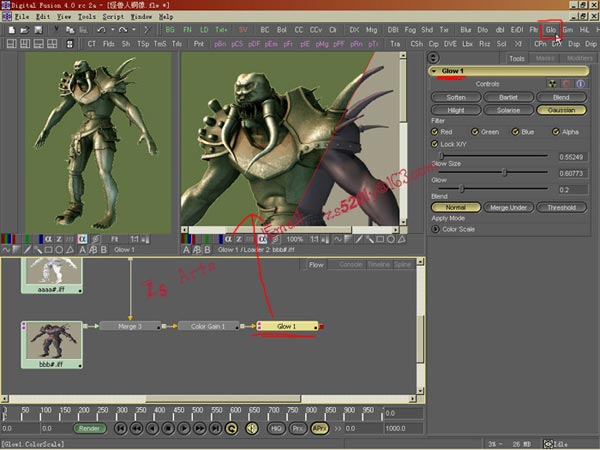This screenshot has width=600, height=450.
Task: Click the Save toolbar icon
Action: coord(38,30)
